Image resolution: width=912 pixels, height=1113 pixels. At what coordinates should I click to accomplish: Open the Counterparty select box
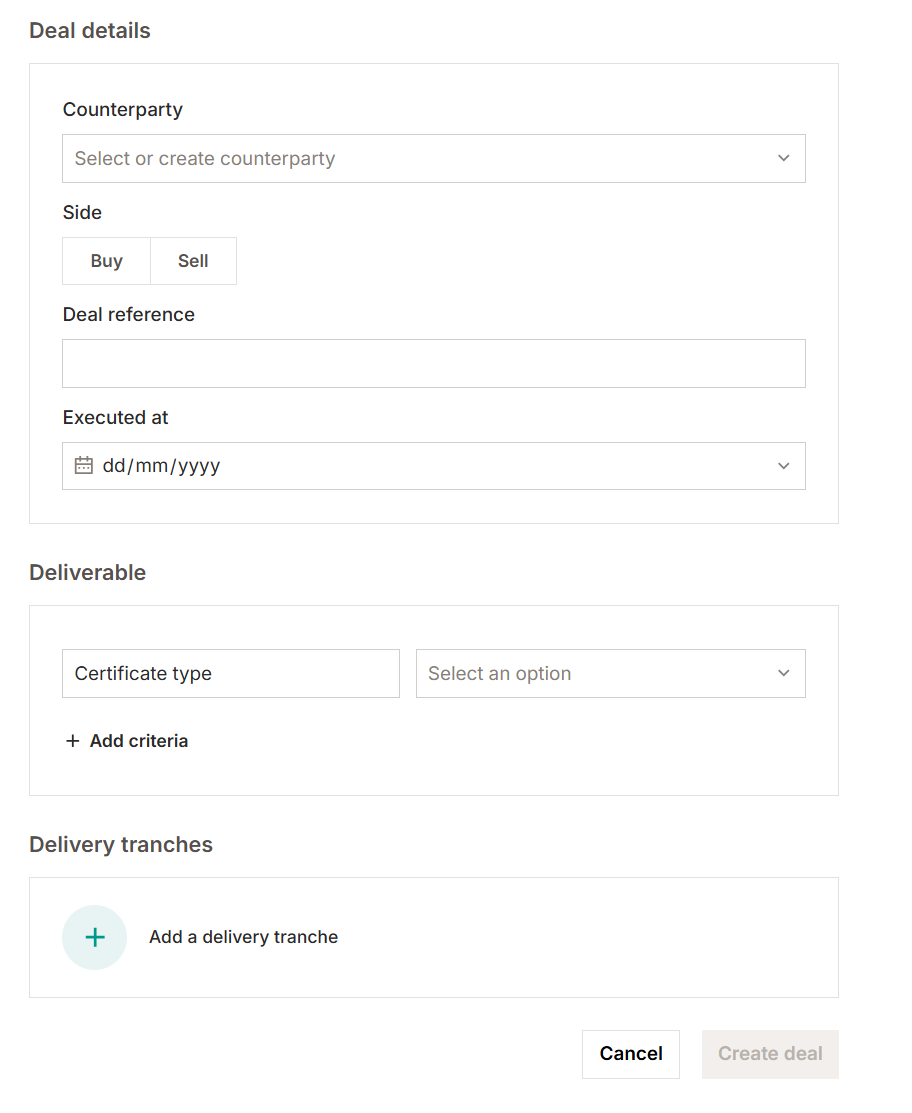click(420, 158)
